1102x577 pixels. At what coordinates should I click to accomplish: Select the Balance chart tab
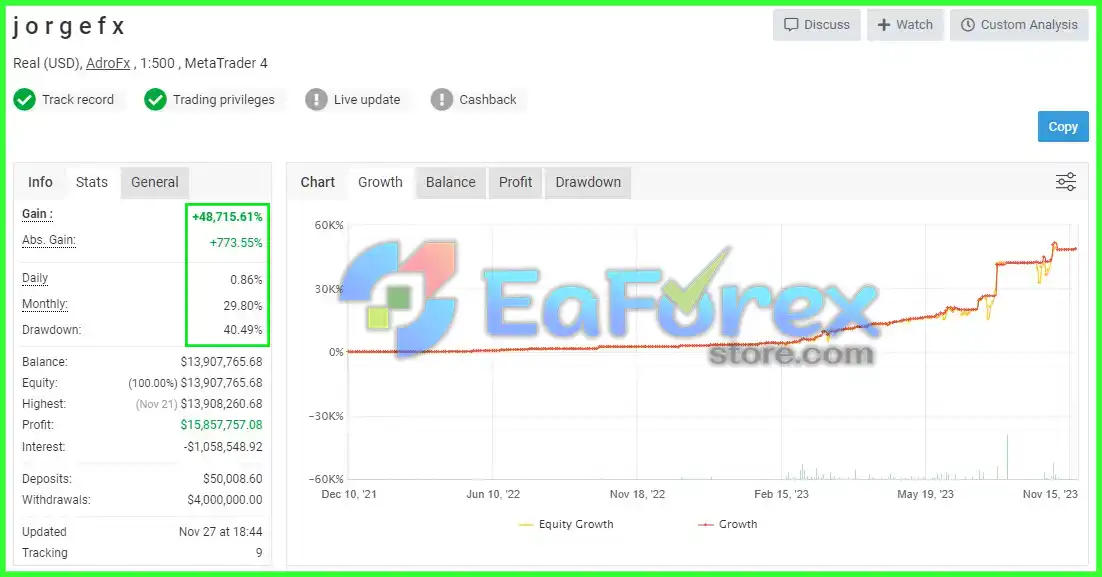pos(450,182)
